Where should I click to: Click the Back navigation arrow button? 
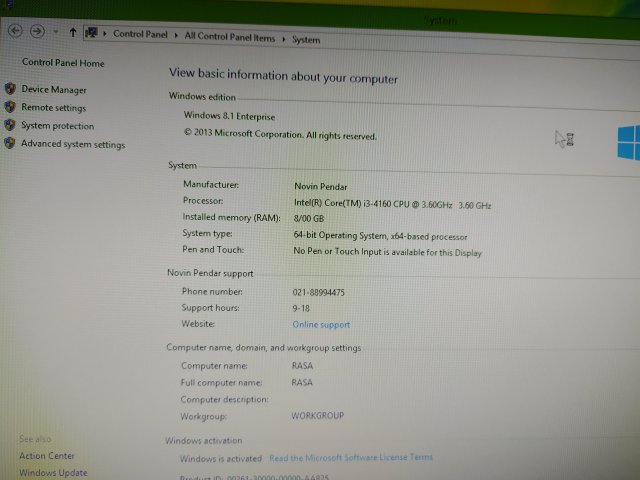click(15, 31)
